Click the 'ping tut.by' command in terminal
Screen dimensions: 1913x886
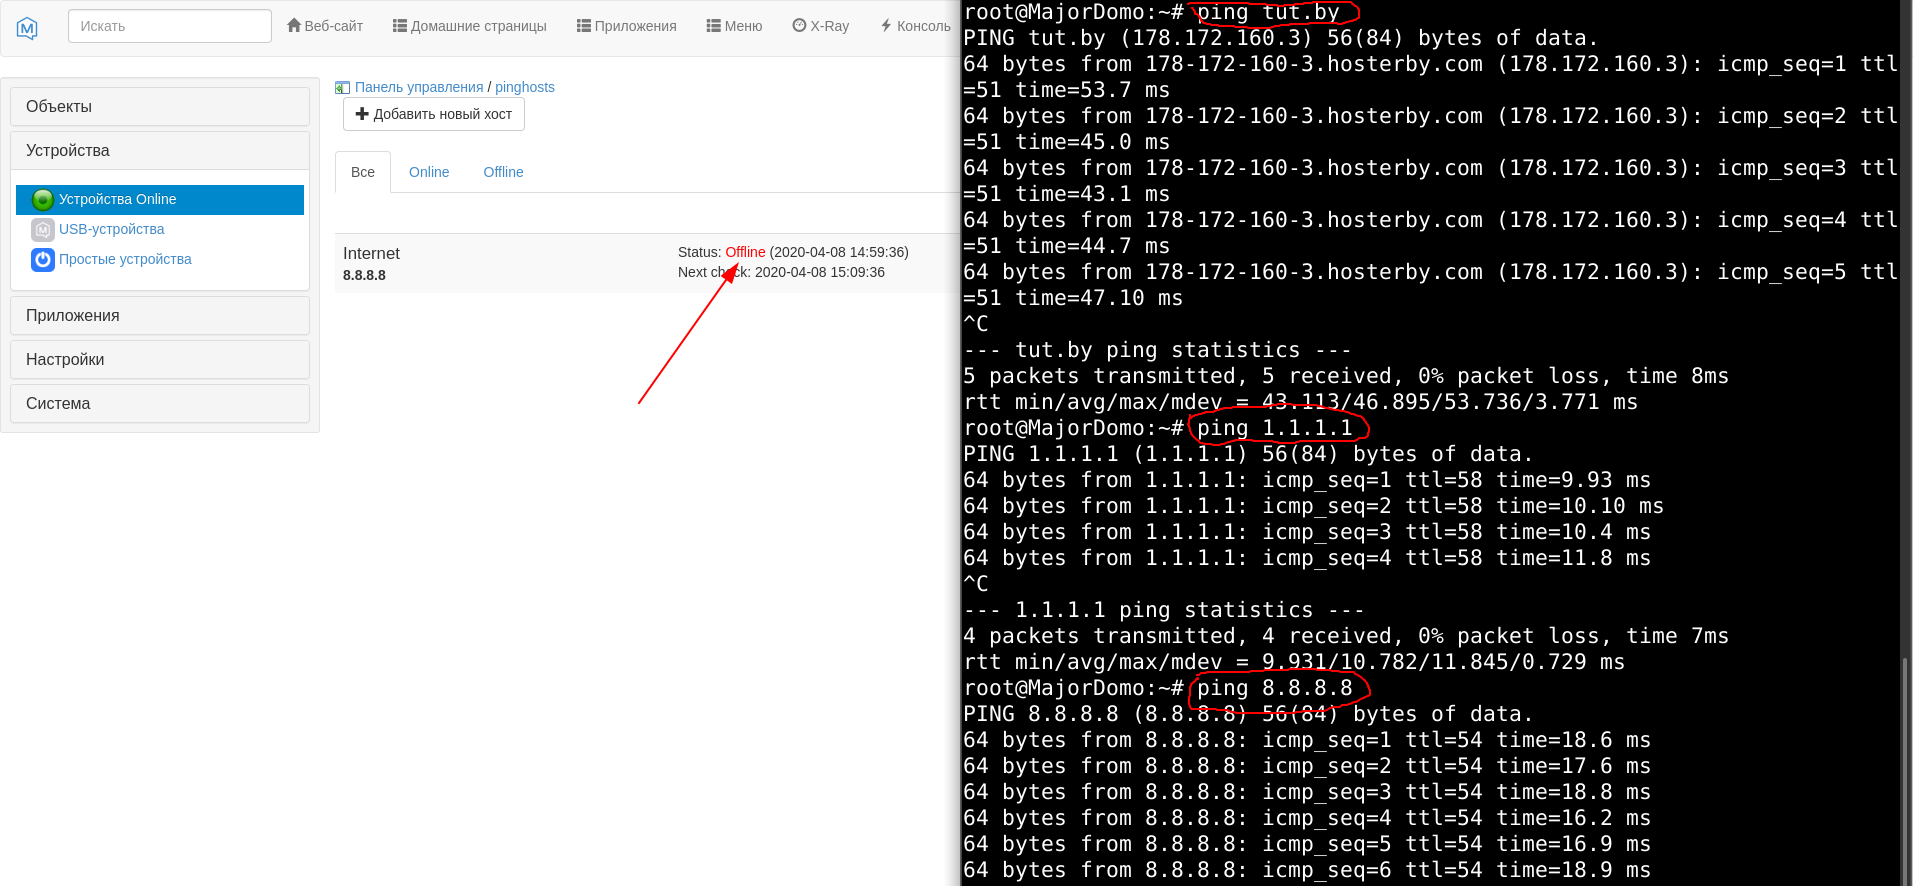click(x=1269, y=12)
